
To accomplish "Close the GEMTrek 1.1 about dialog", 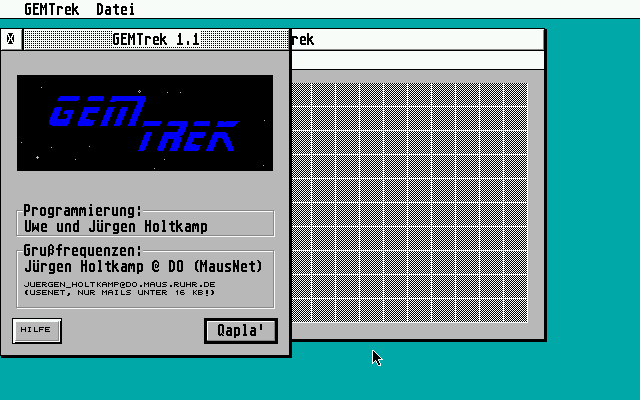I will point(11,40).
